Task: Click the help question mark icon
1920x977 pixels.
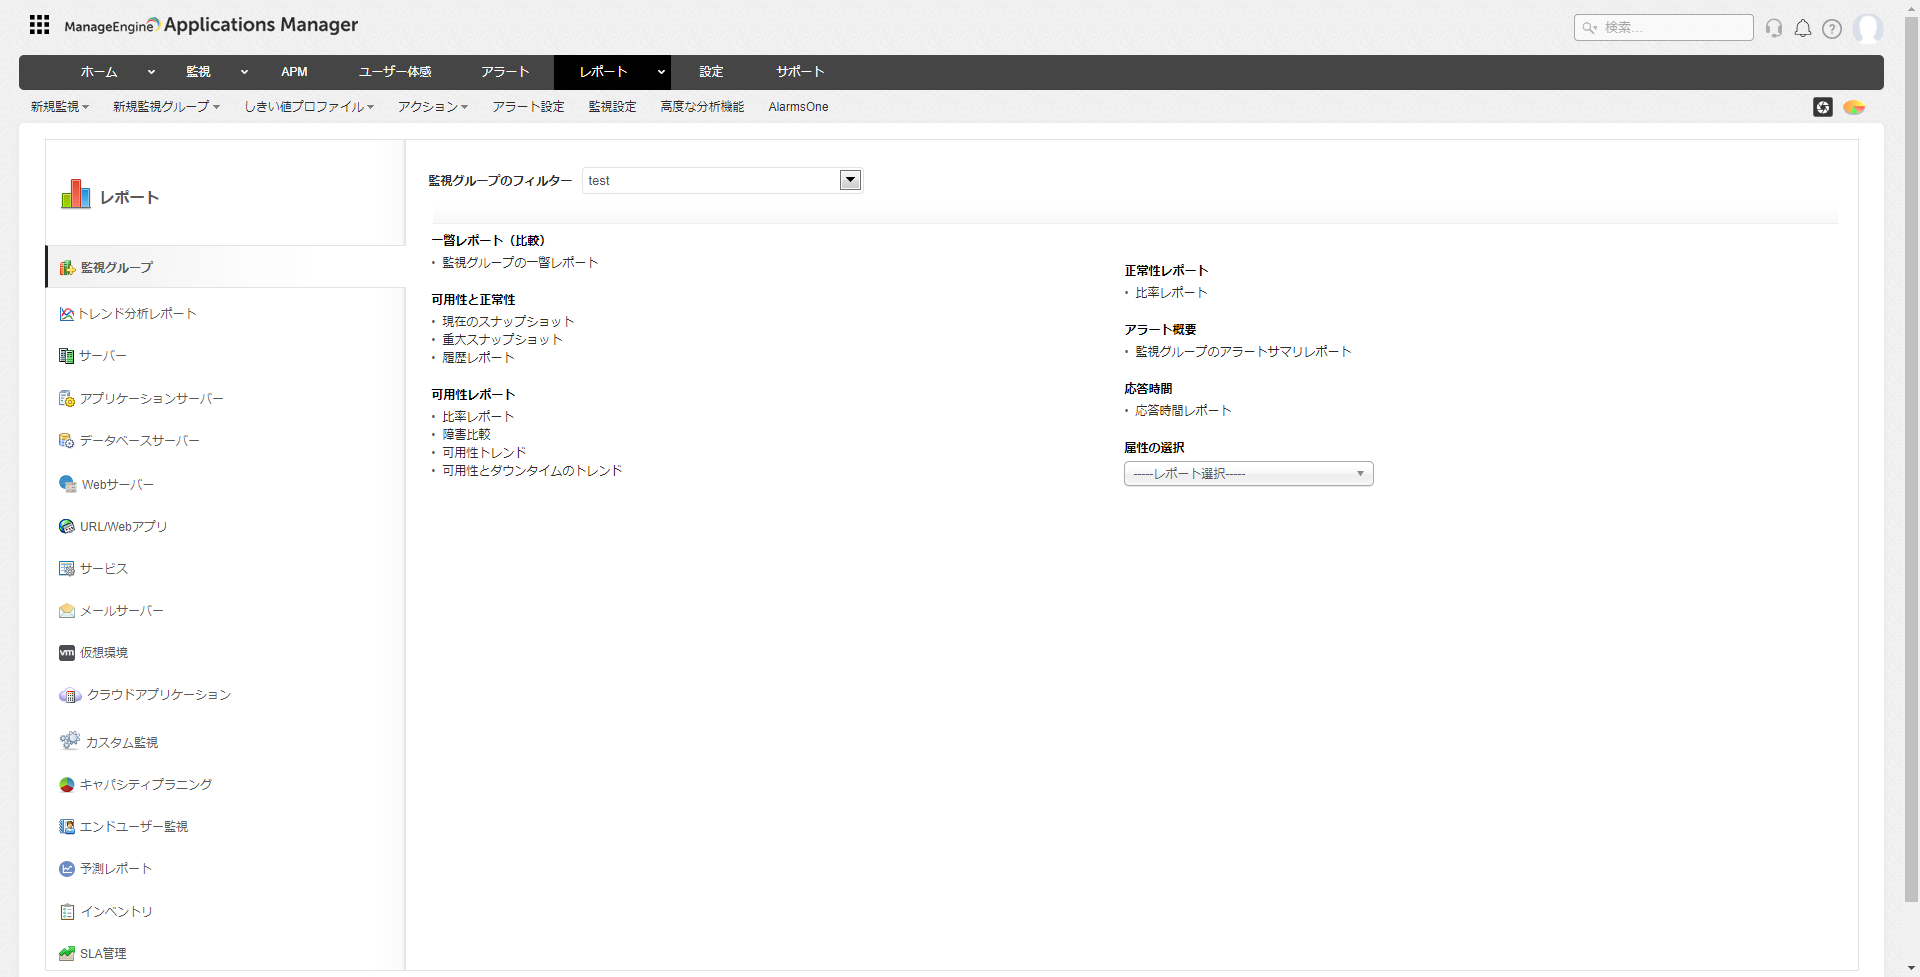Action: (1832, 28)
